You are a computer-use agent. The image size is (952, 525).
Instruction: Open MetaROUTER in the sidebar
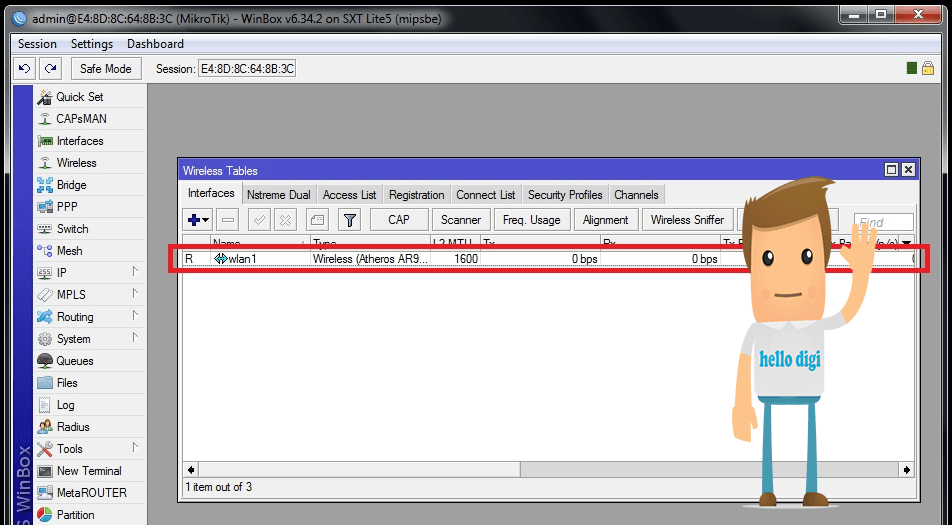click(91, 493)
